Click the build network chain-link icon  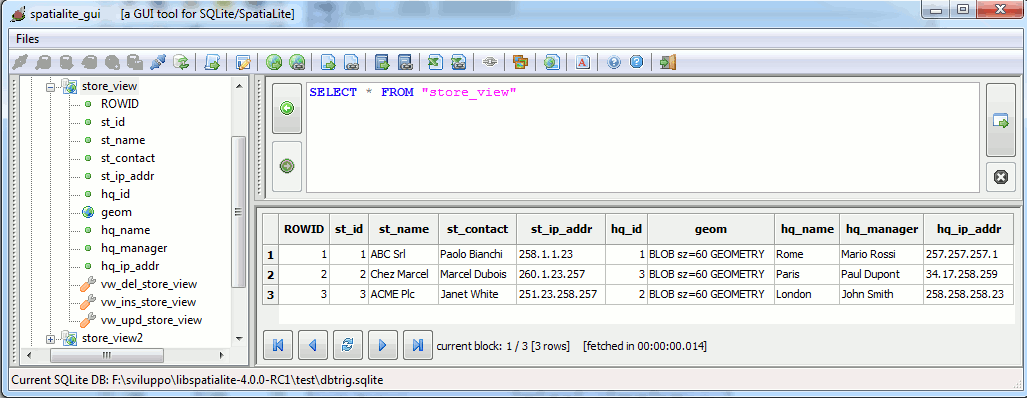(x=490, y=62)
